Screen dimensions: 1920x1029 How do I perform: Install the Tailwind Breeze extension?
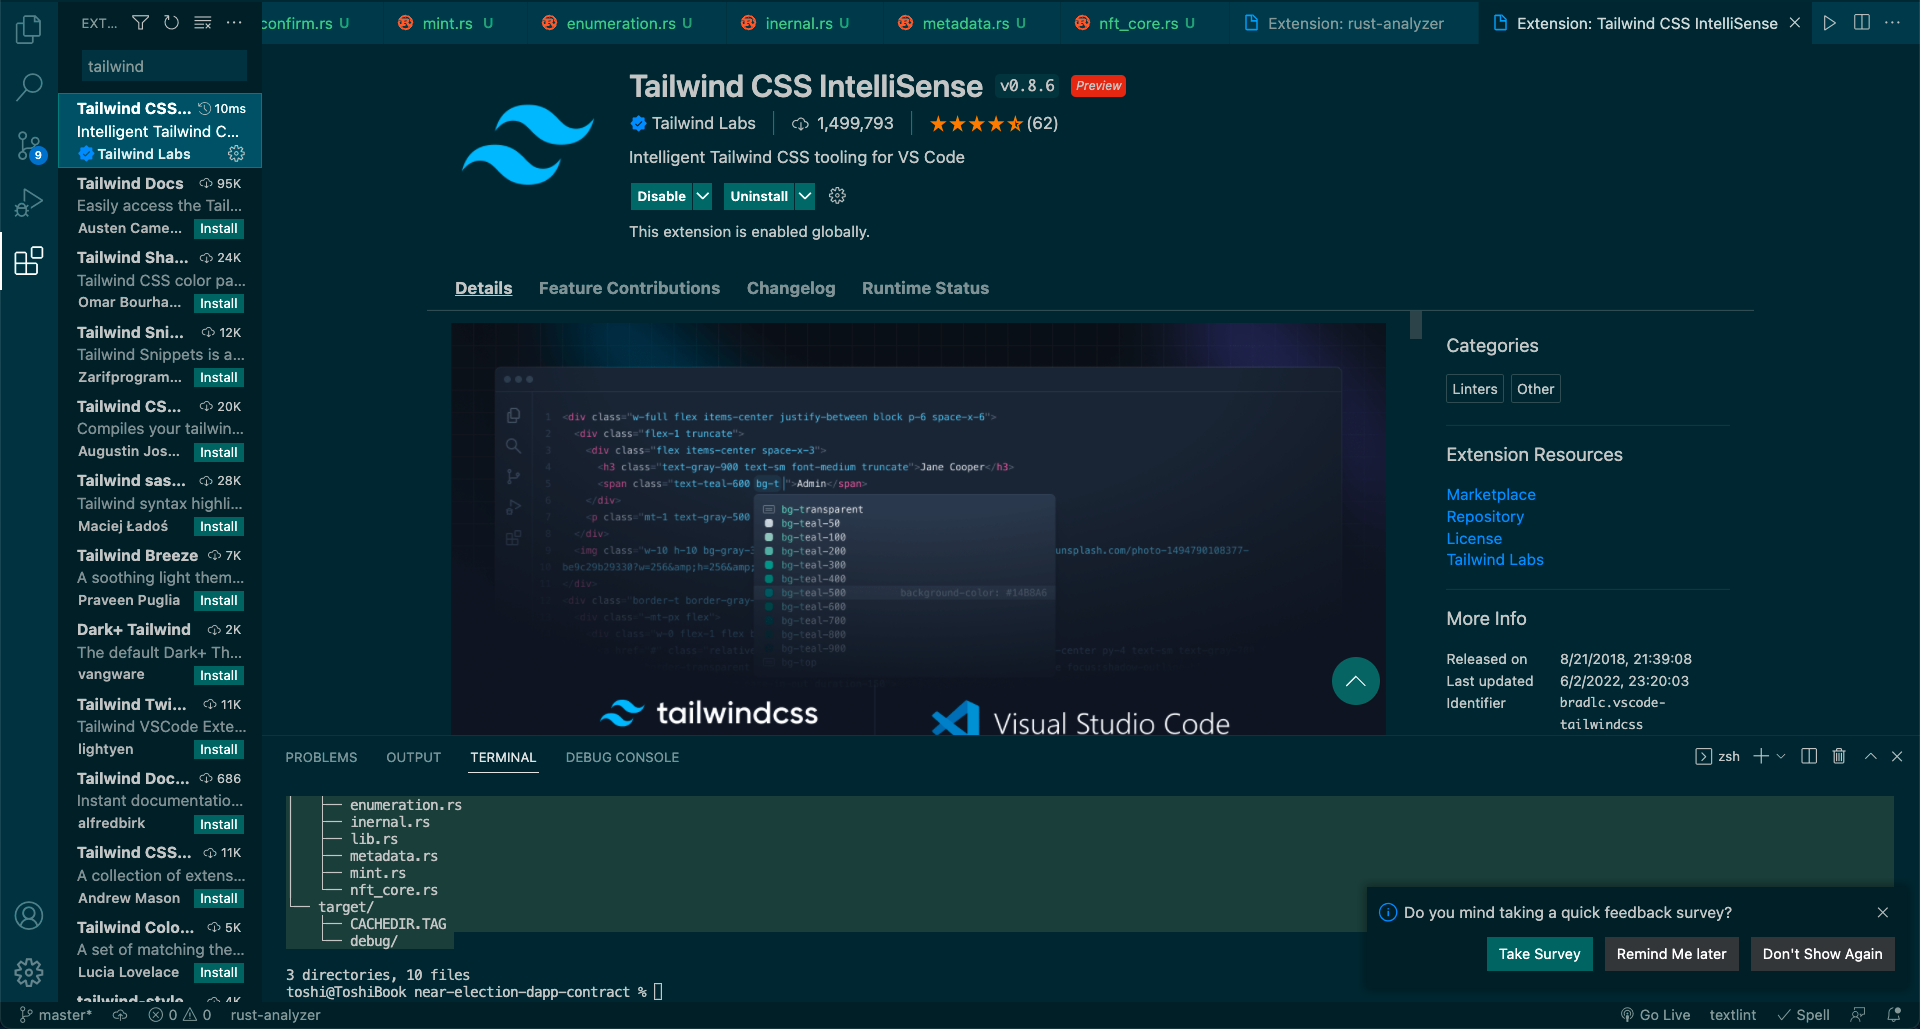(x=218, y=601)
